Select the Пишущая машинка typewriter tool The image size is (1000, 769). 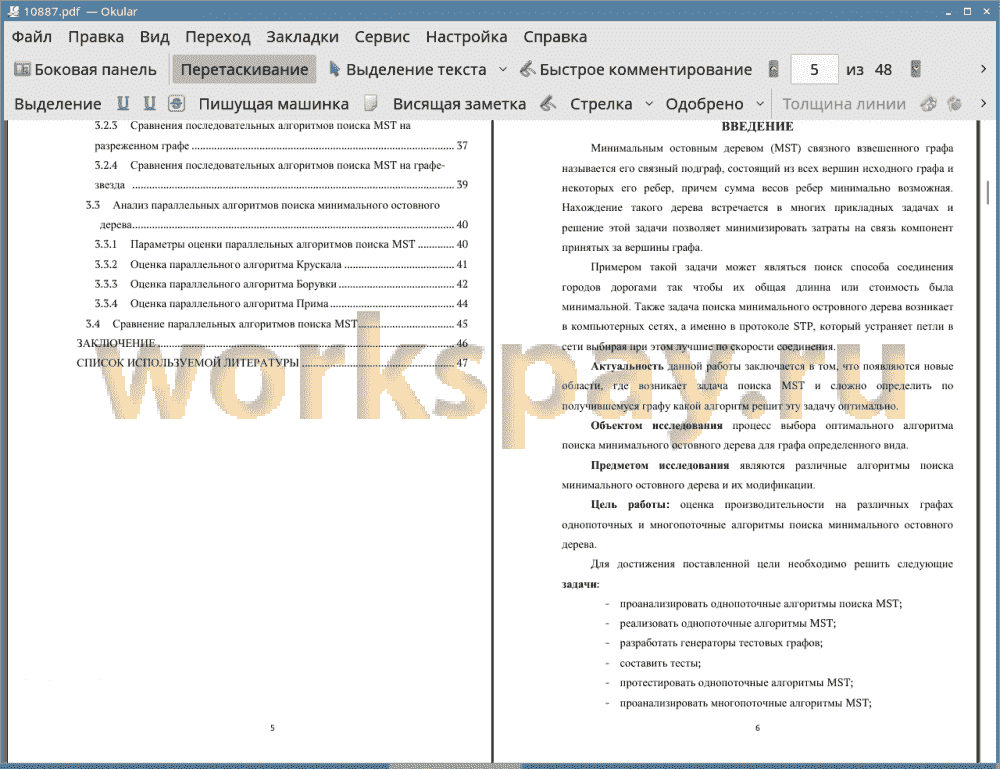pos(274,104)
